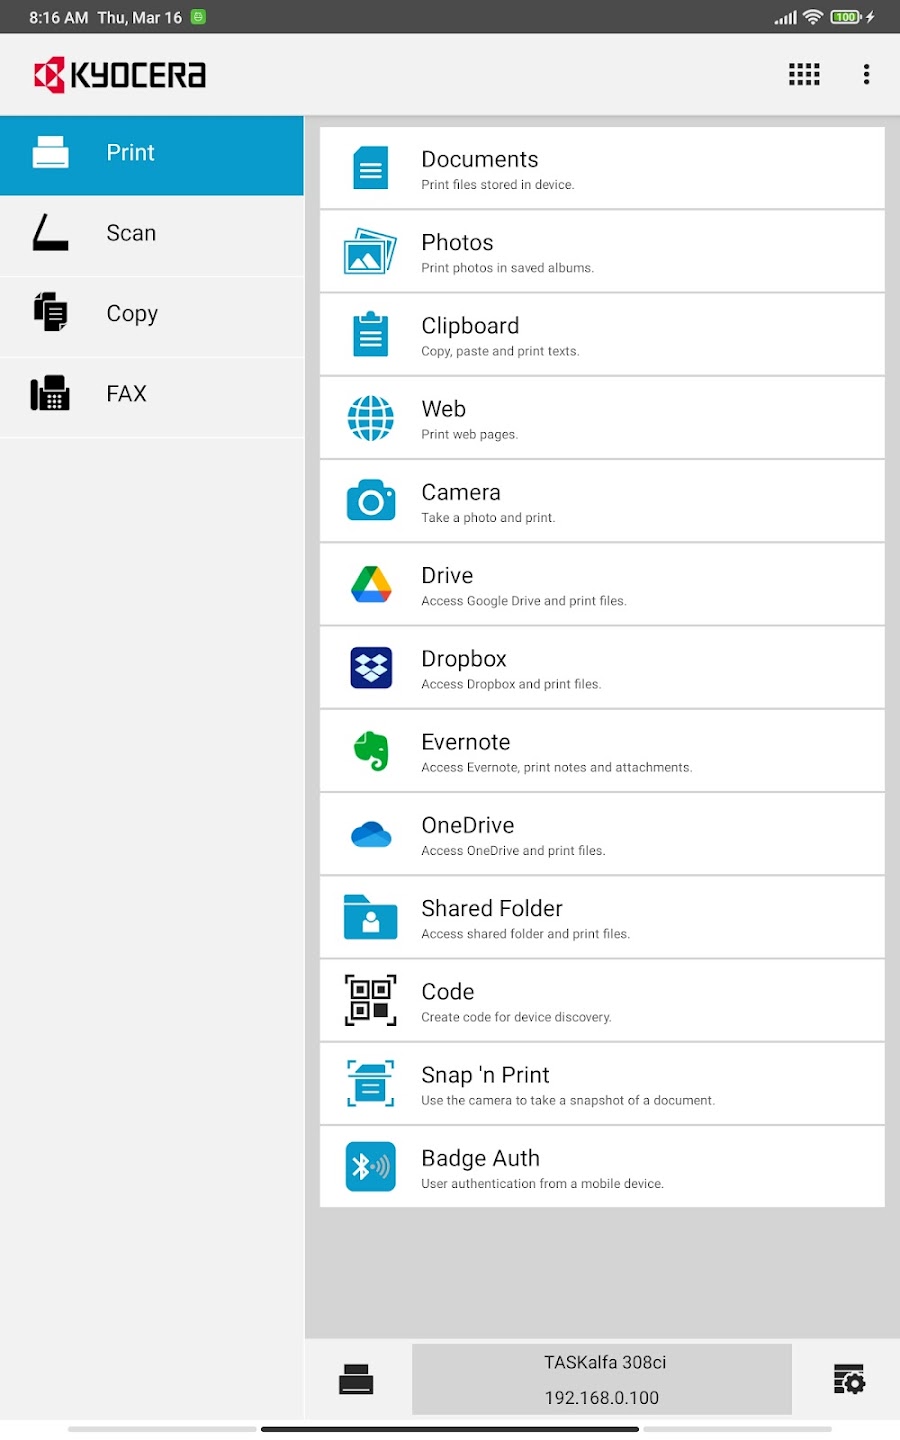The image size is (900, 1440).
Task: Switch to the Copy tab
Action: 152,316
